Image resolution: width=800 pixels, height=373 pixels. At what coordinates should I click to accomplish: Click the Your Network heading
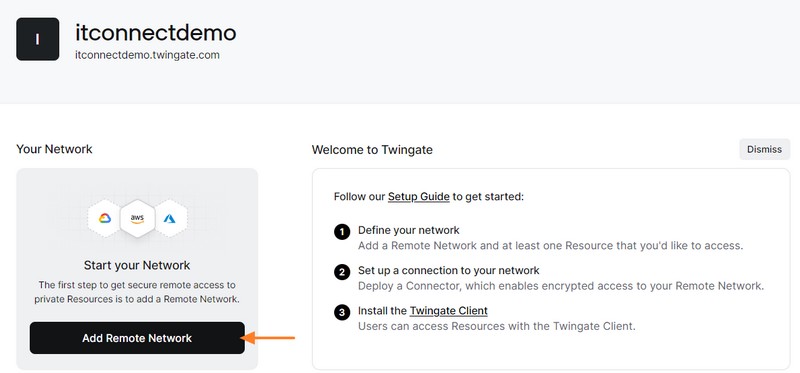(54, 149)
